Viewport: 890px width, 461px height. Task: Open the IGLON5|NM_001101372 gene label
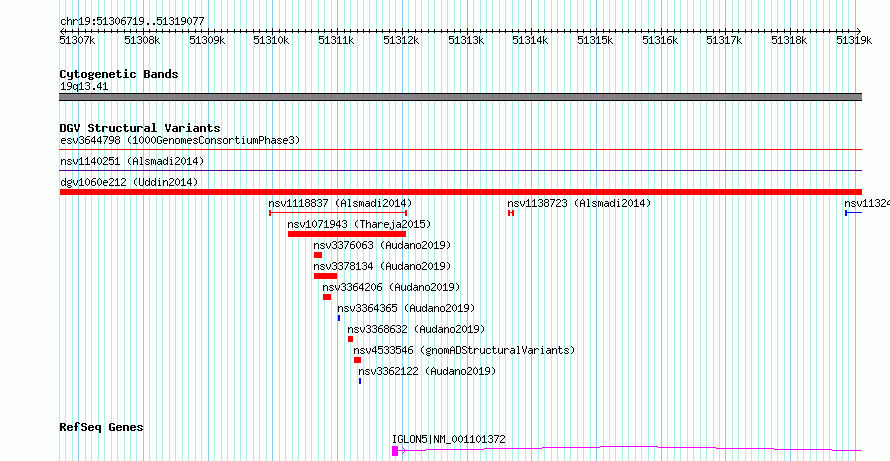[x=448, y=439]
